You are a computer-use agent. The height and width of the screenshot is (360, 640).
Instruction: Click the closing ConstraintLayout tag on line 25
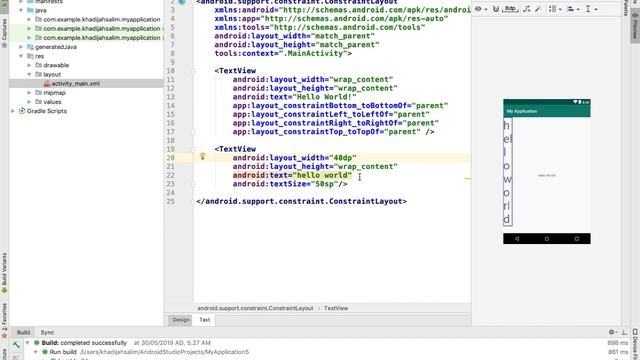click(301, 201)
